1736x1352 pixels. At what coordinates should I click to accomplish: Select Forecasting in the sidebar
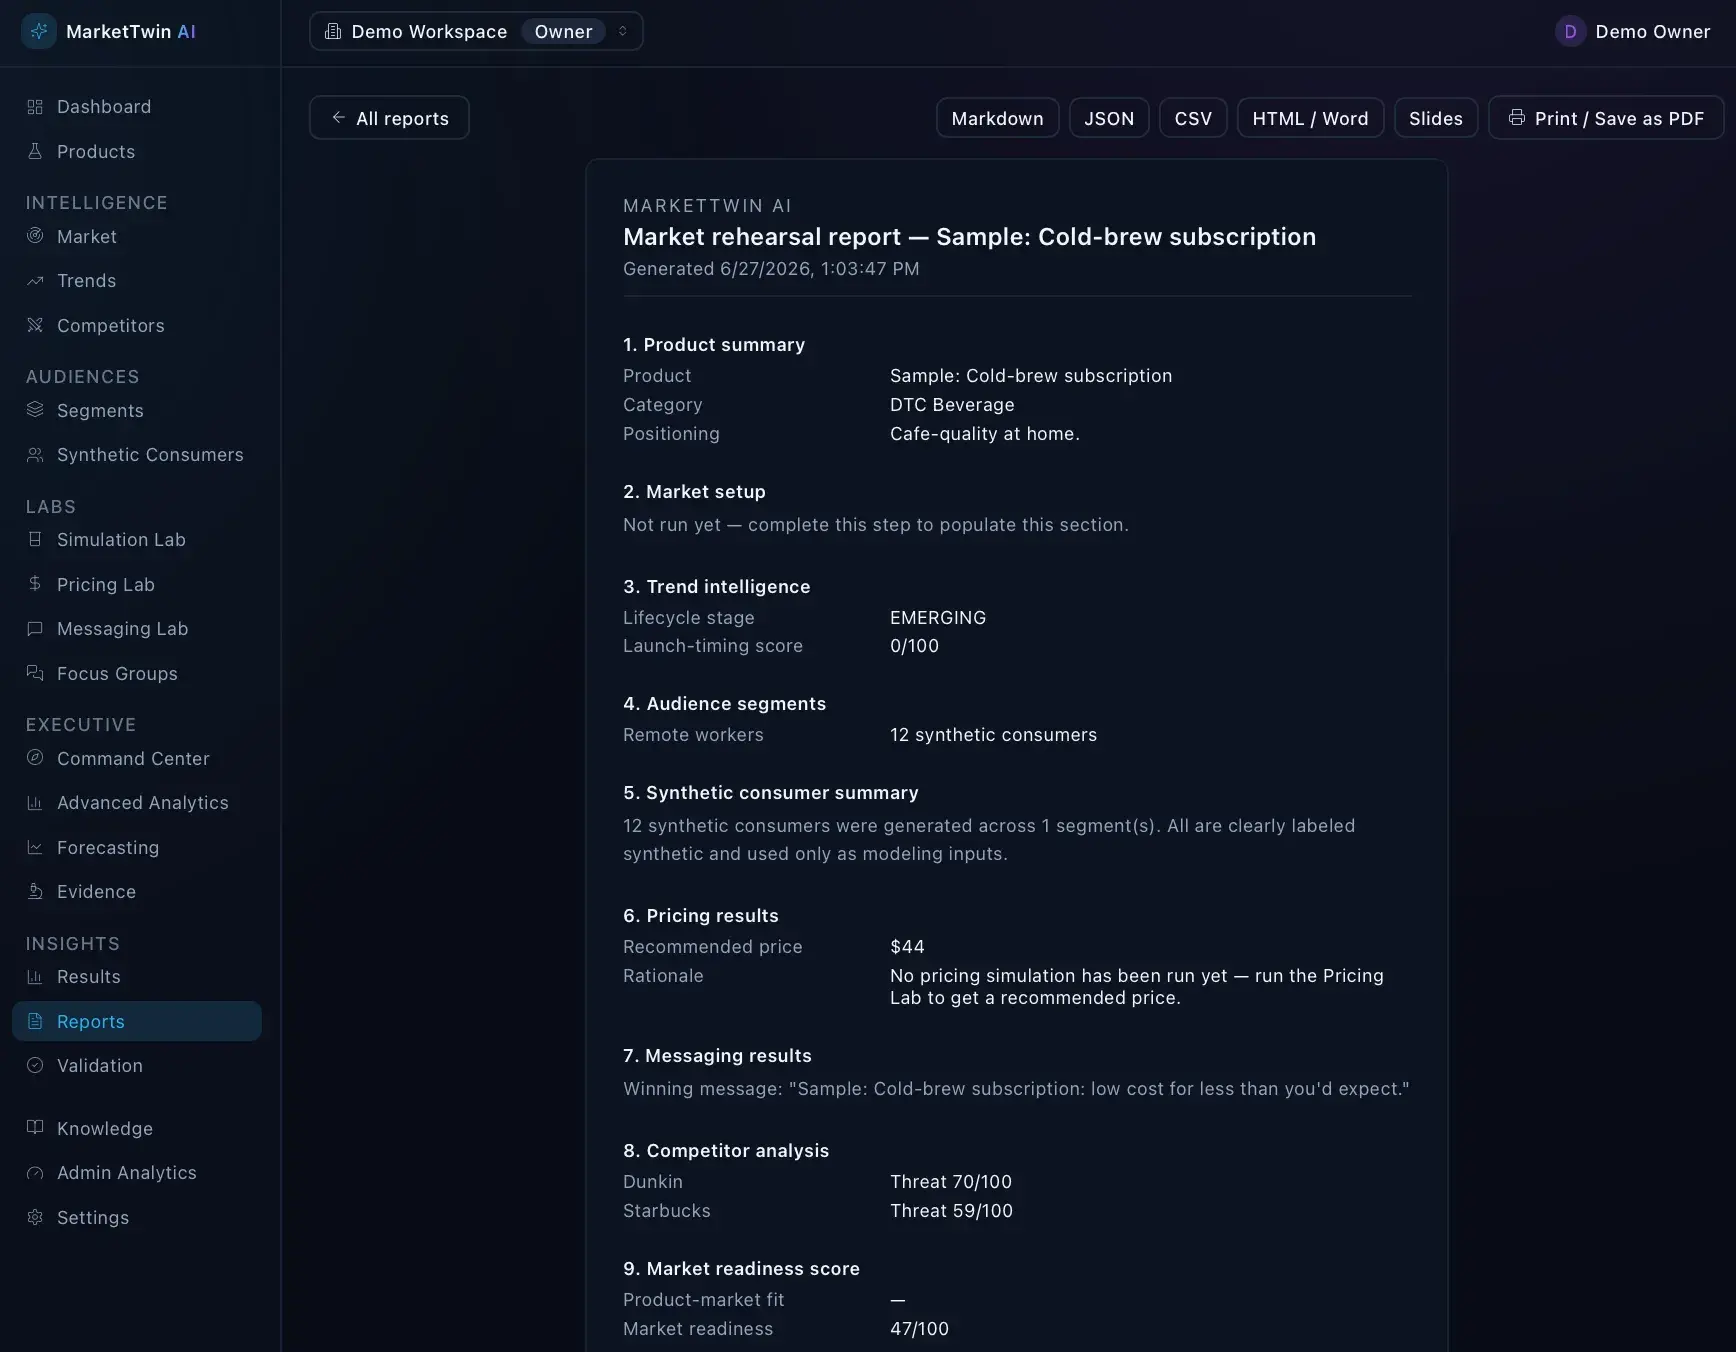(x=137, y=847)
